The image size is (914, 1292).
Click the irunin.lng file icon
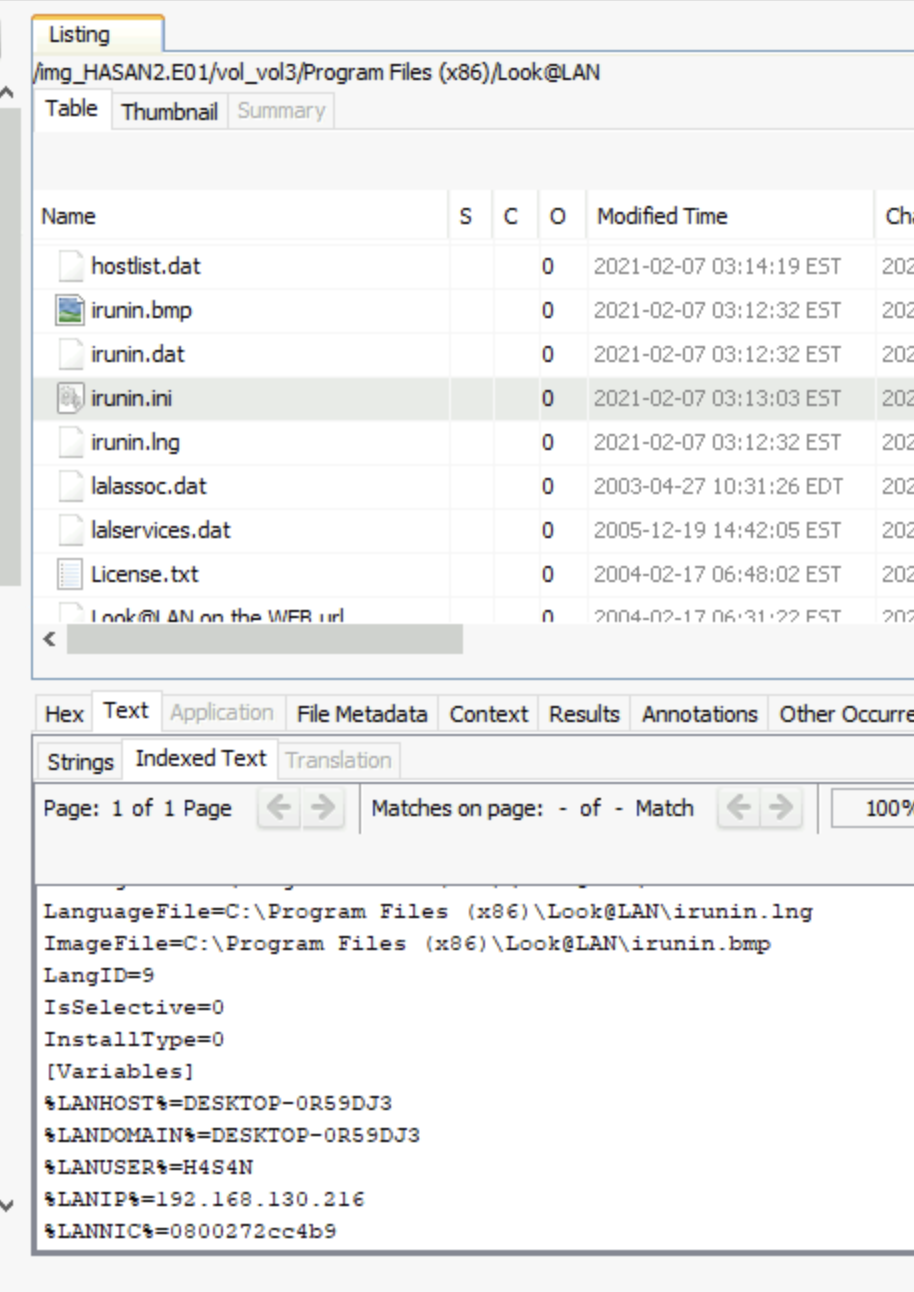pyautogui.click(x=70, y=442)
